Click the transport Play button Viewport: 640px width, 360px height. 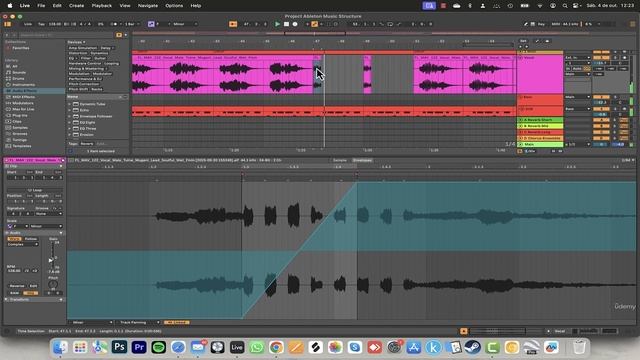pyautogui.click(x=277, y=24)
